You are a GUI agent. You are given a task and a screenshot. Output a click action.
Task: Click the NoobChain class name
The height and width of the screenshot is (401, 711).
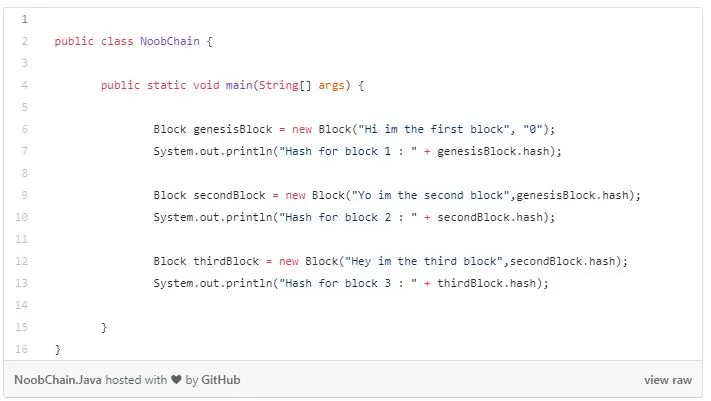[170, 41]
